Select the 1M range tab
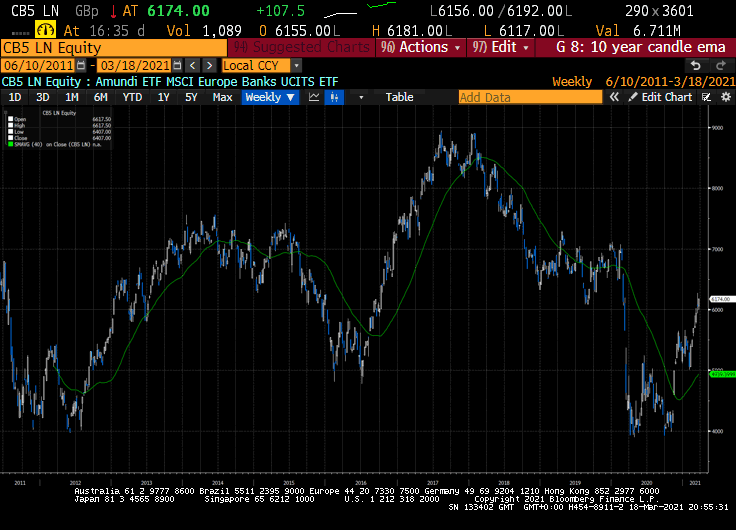 coord(71,97)
